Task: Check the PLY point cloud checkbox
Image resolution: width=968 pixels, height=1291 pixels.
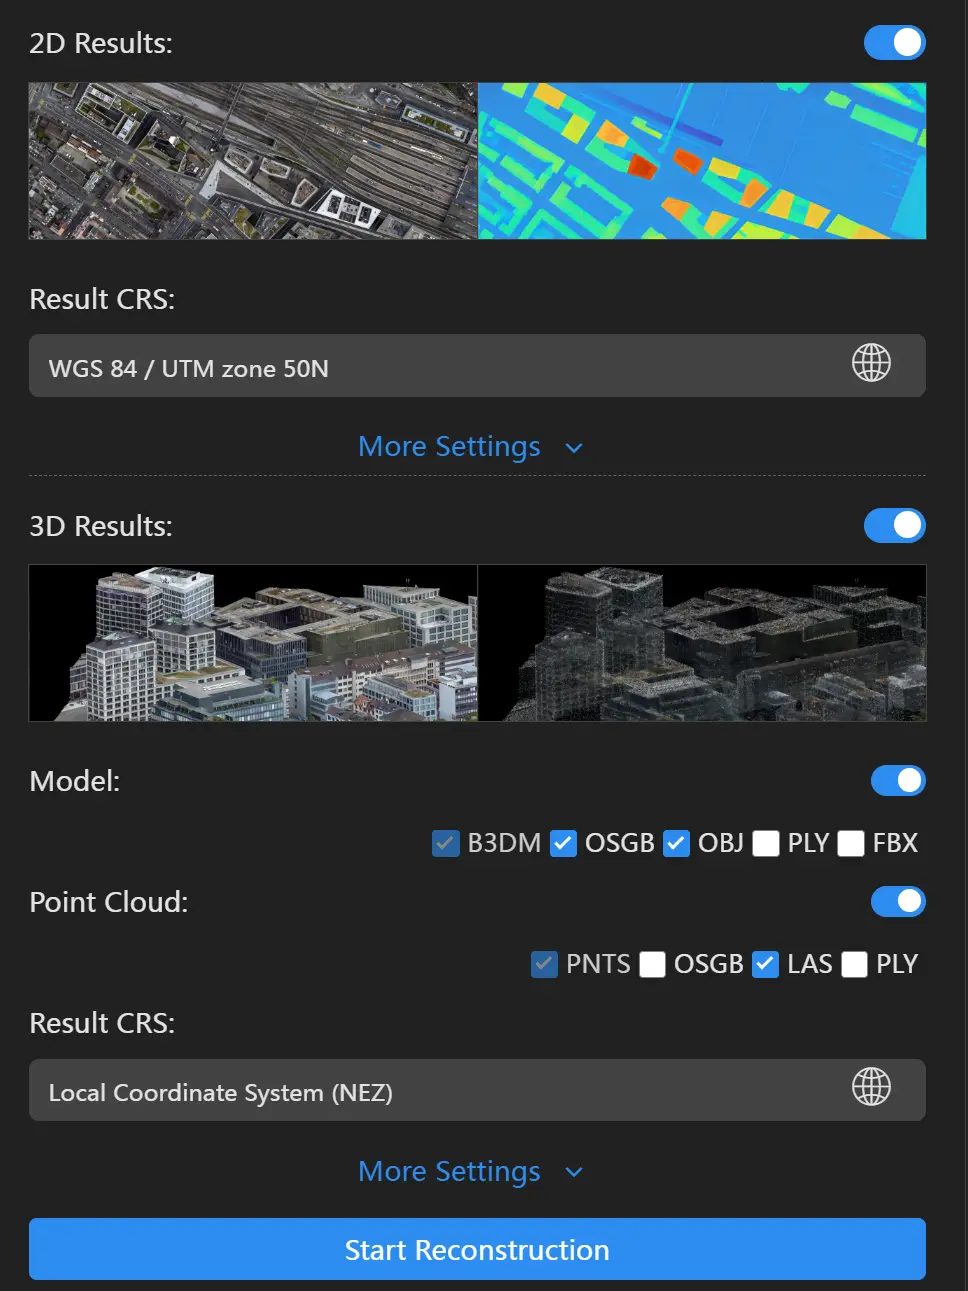Action: pos(855,965)
